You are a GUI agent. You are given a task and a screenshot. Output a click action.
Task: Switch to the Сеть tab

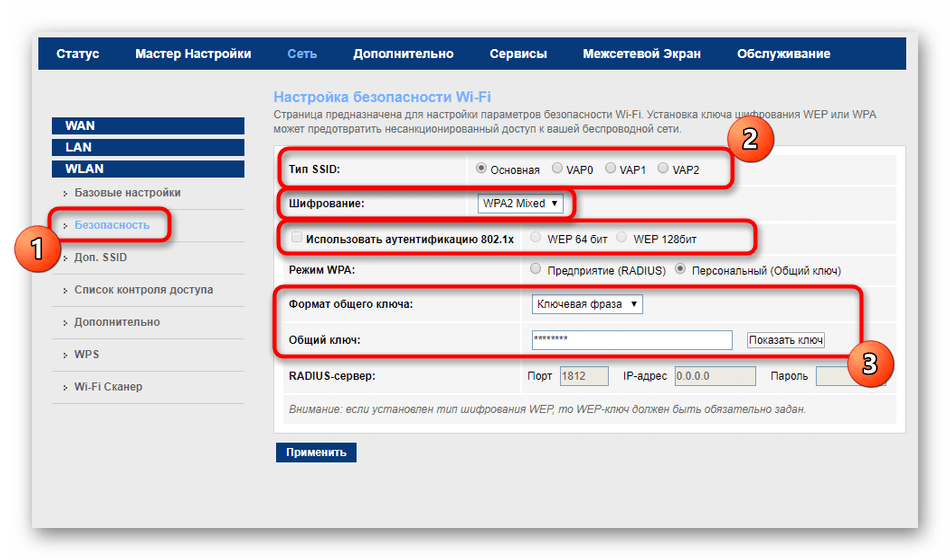click(302, 53)
